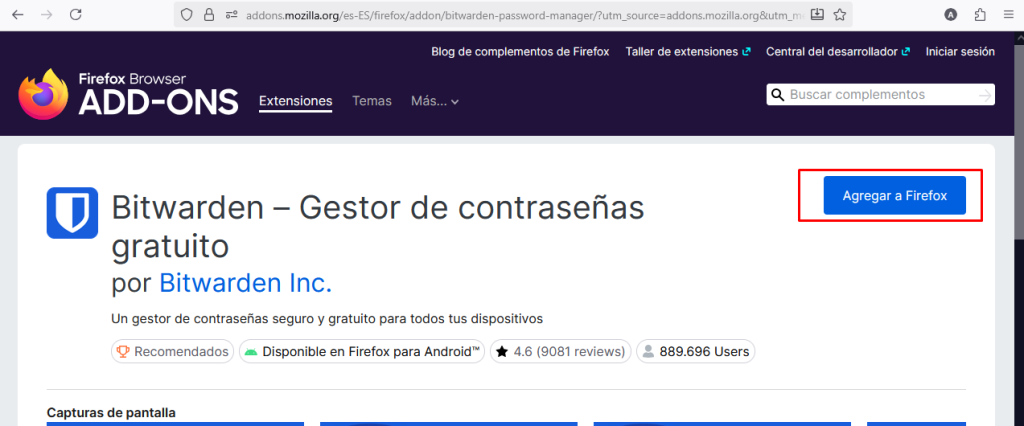The height and width of the screenshot is (426, 1024).
Task: Expand the Más… dropdown menu
Action: click(x=435, y=101)
